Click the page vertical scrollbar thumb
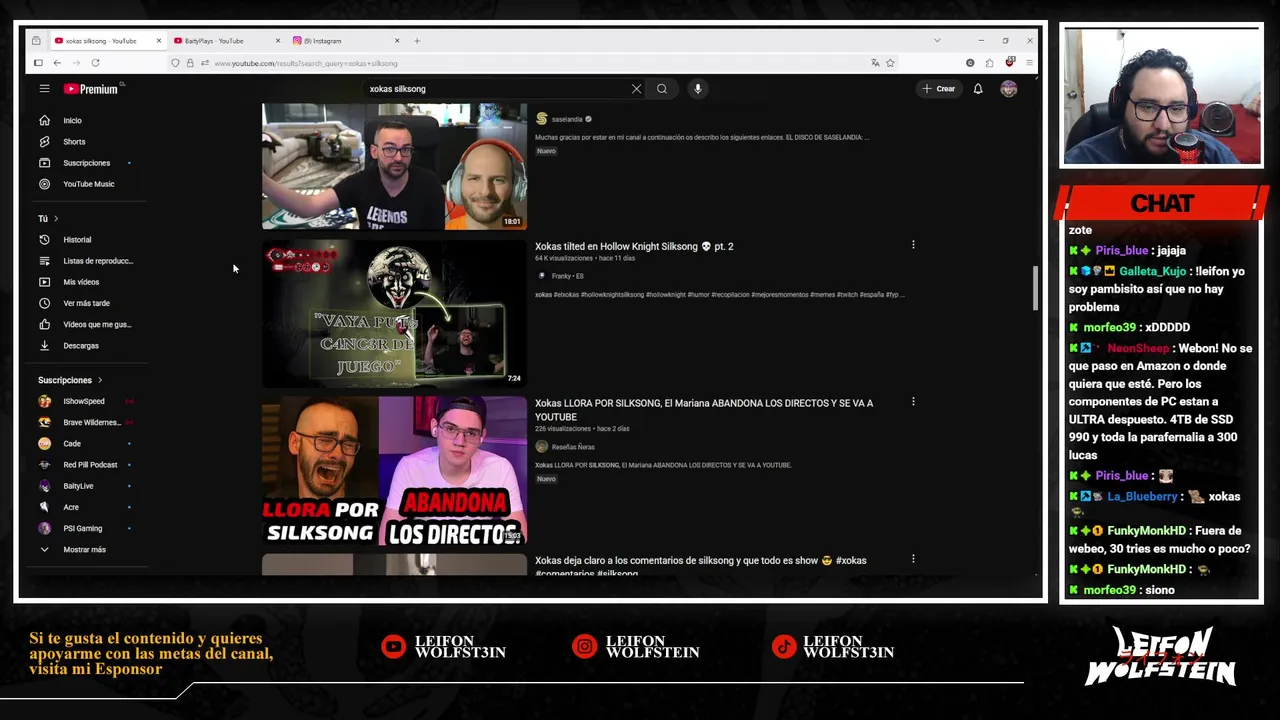The image size is (1280, 720). click(1034, 289)
